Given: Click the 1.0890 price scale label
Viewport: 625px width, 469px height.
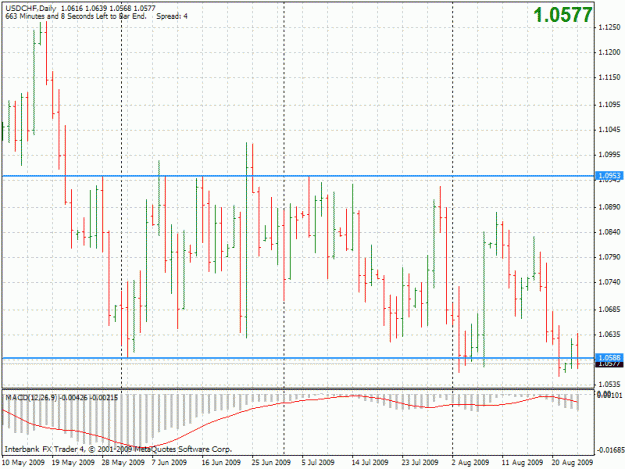Looking at the screenshot, I should pyautogui.click(x=609, y=207).
